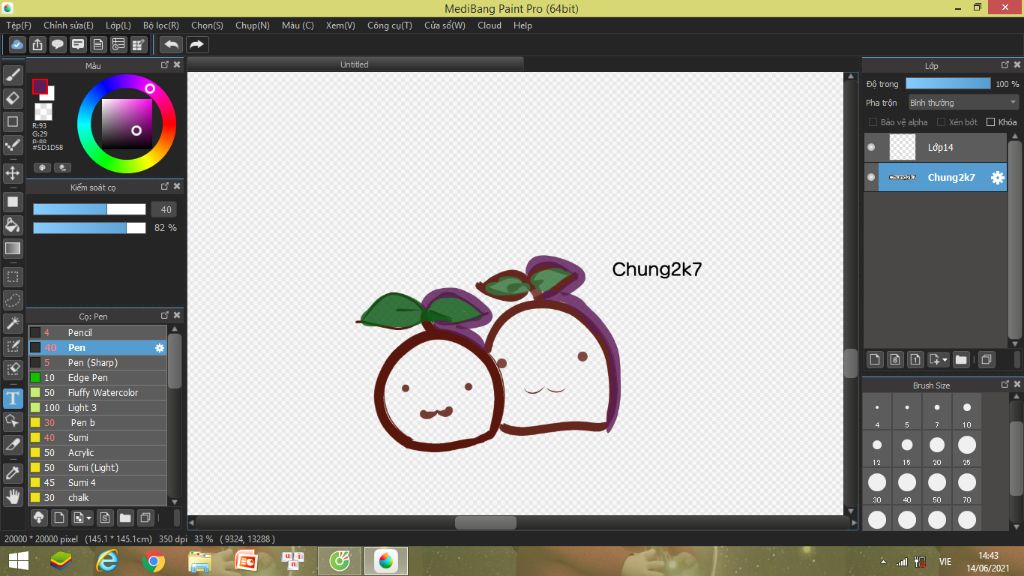Select the Magic Wand tool
This screenshot has width=1024, height=576.
(x=12, y=323)
